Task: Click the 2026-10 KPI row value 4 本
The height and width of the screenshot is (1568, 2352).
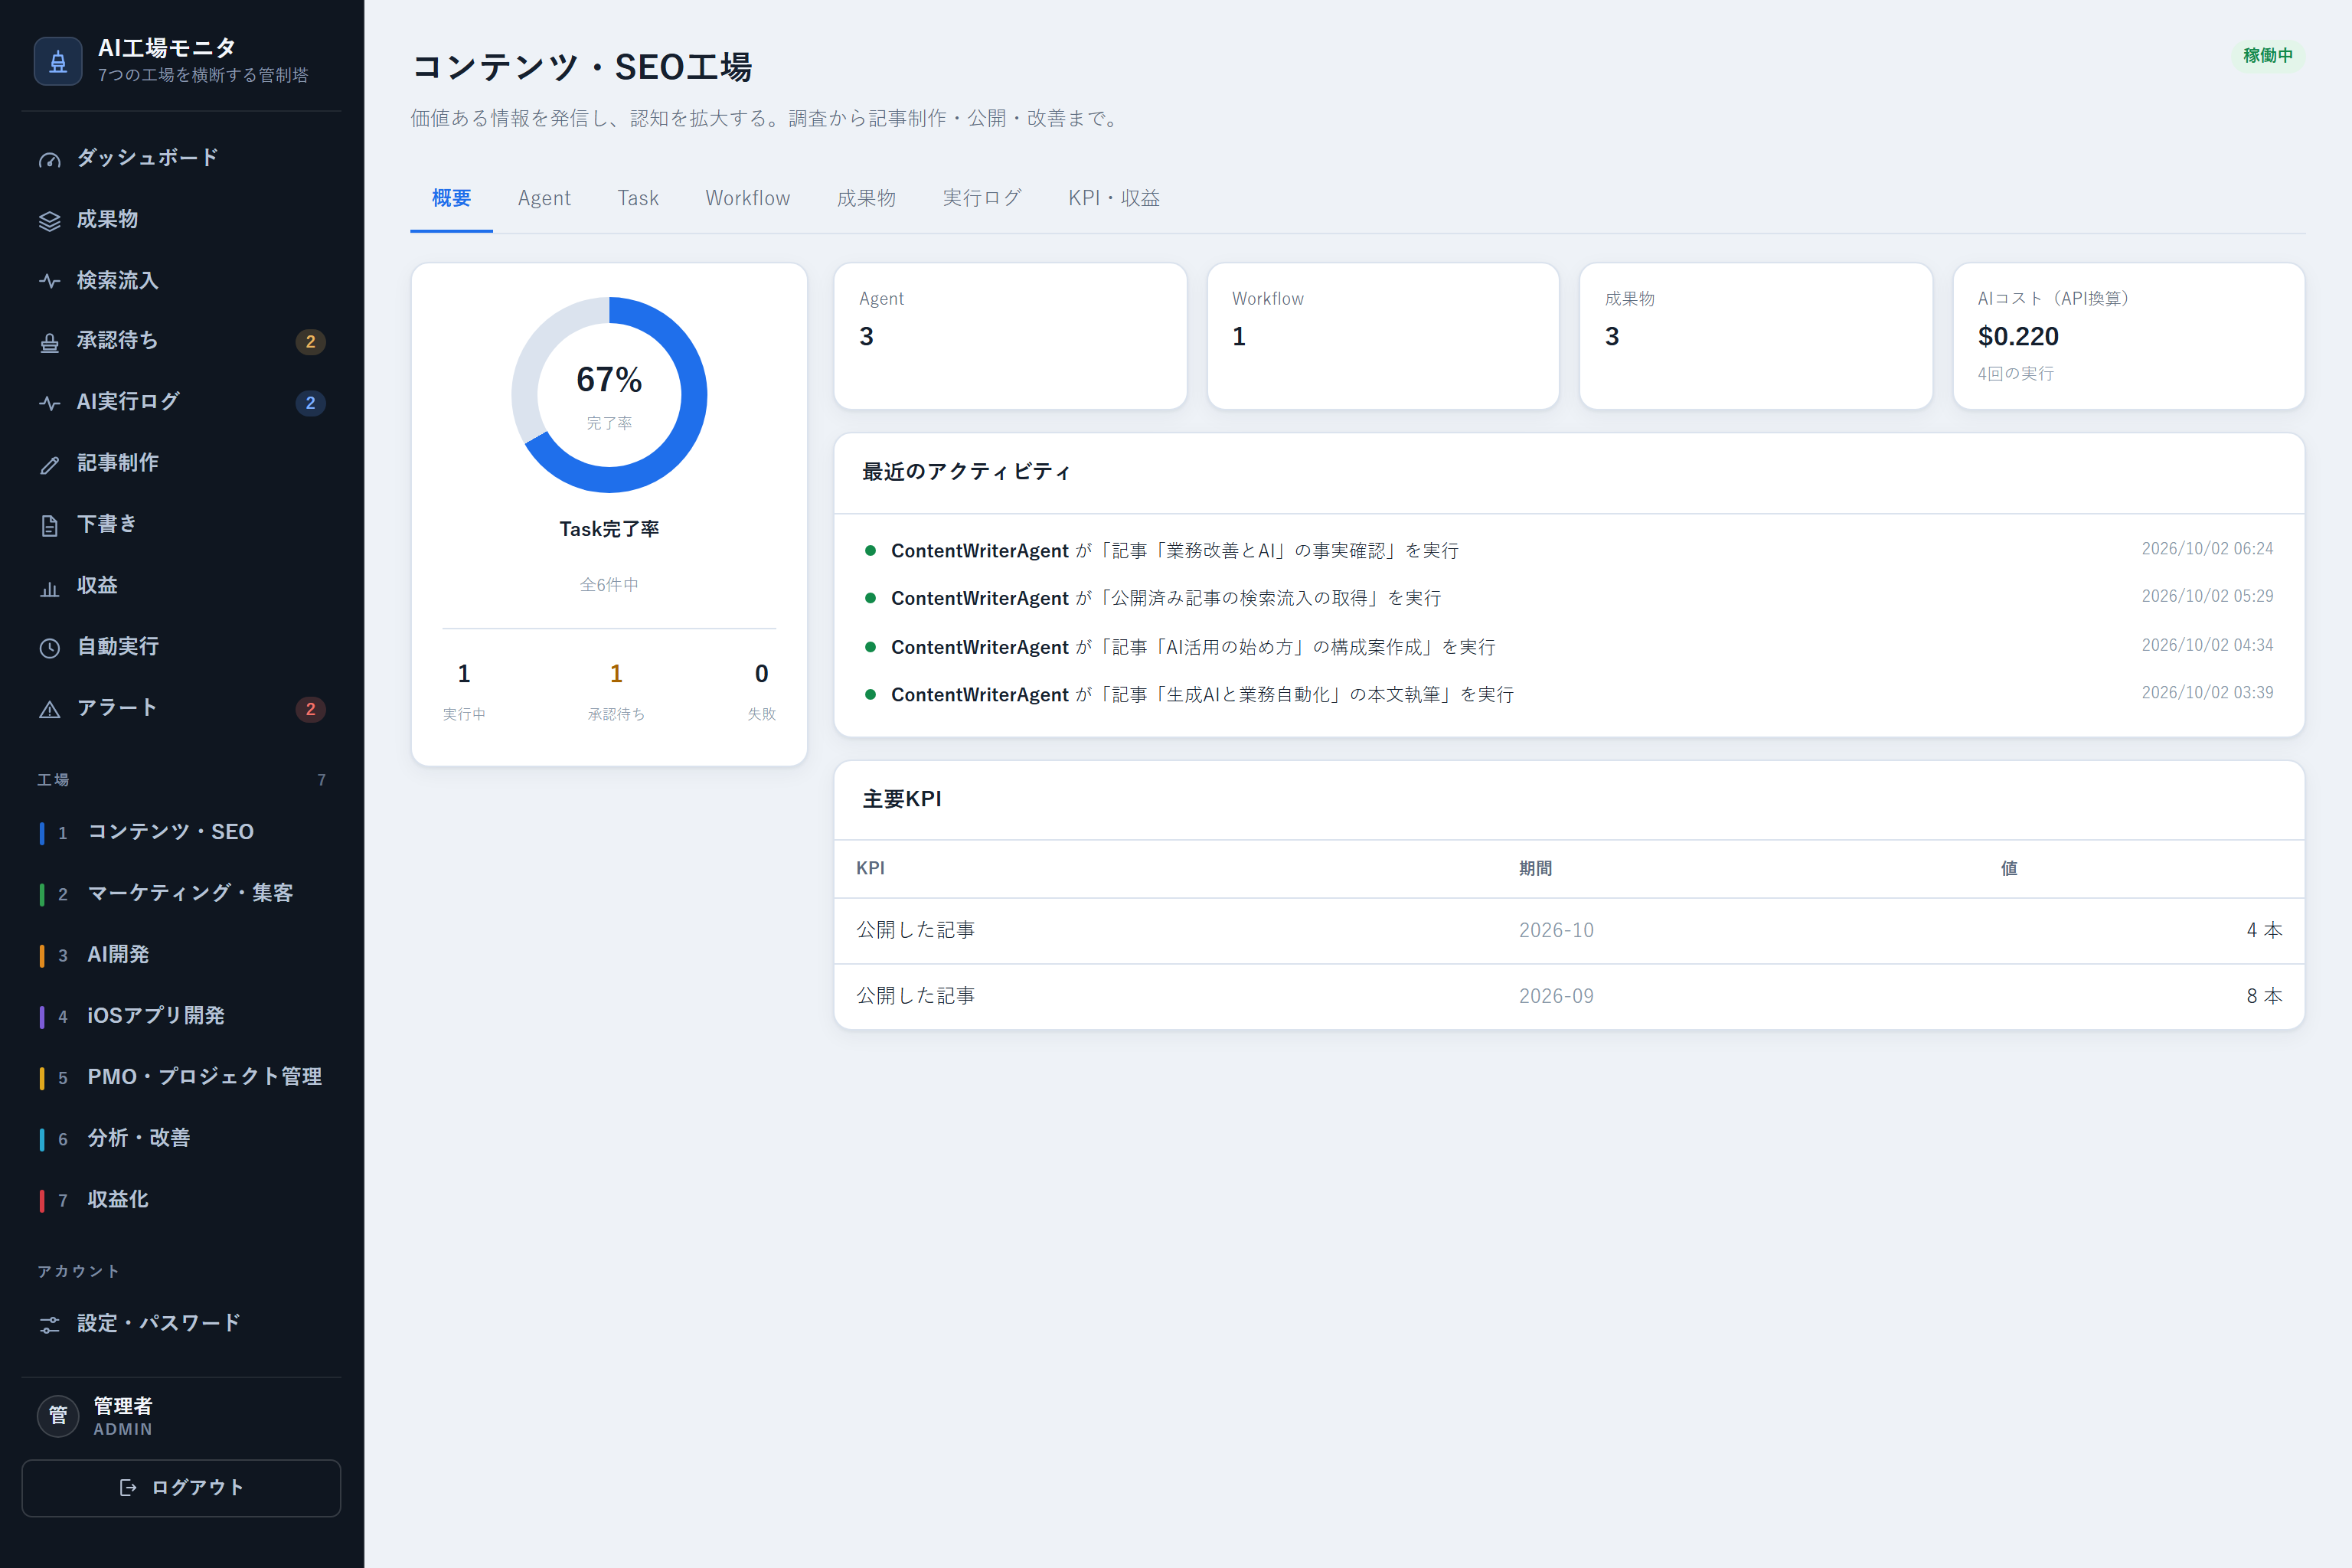Action: pyautogui.click(x=2263, y=930)
